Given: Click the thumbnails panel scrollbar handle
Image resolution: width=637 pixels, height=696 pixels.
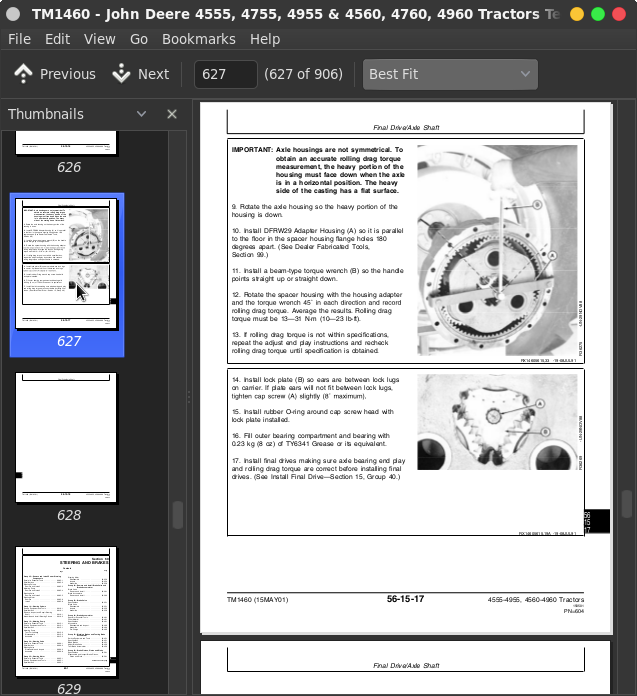Looking at the screenshot, I should click(178, 514).
